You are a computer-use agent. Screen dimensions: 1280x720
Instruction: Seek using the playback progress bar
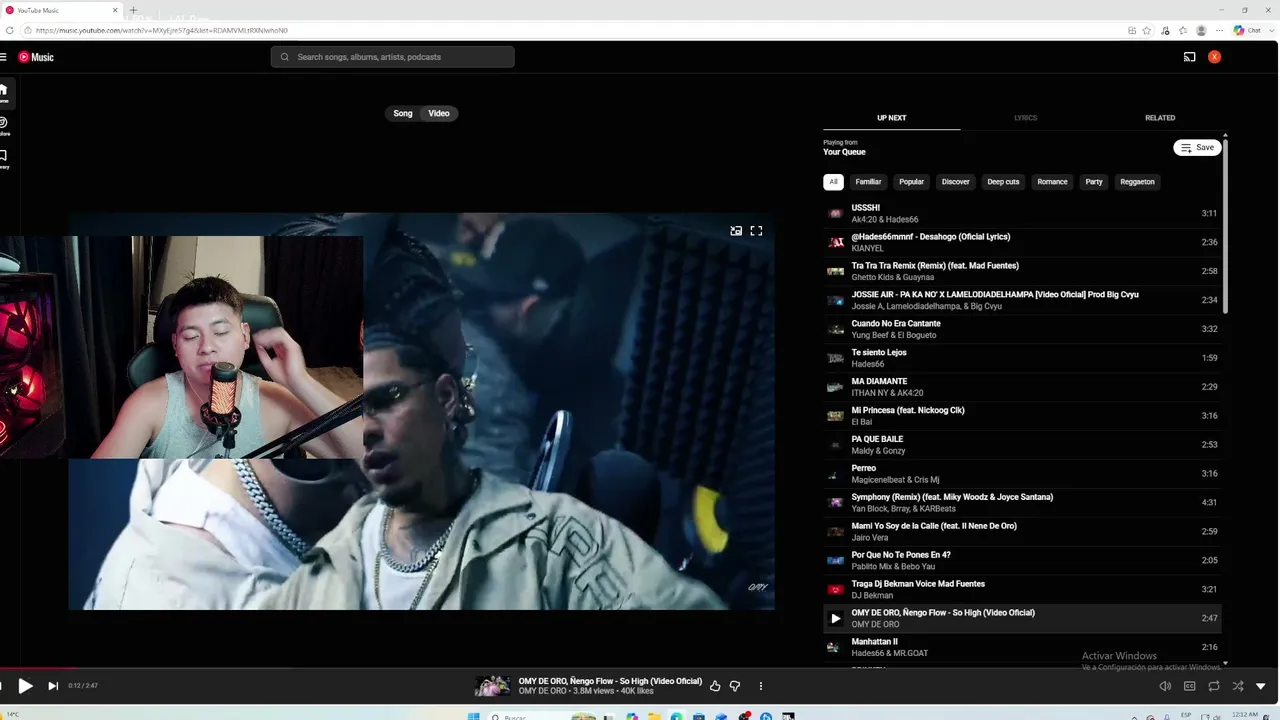[640, 668]
